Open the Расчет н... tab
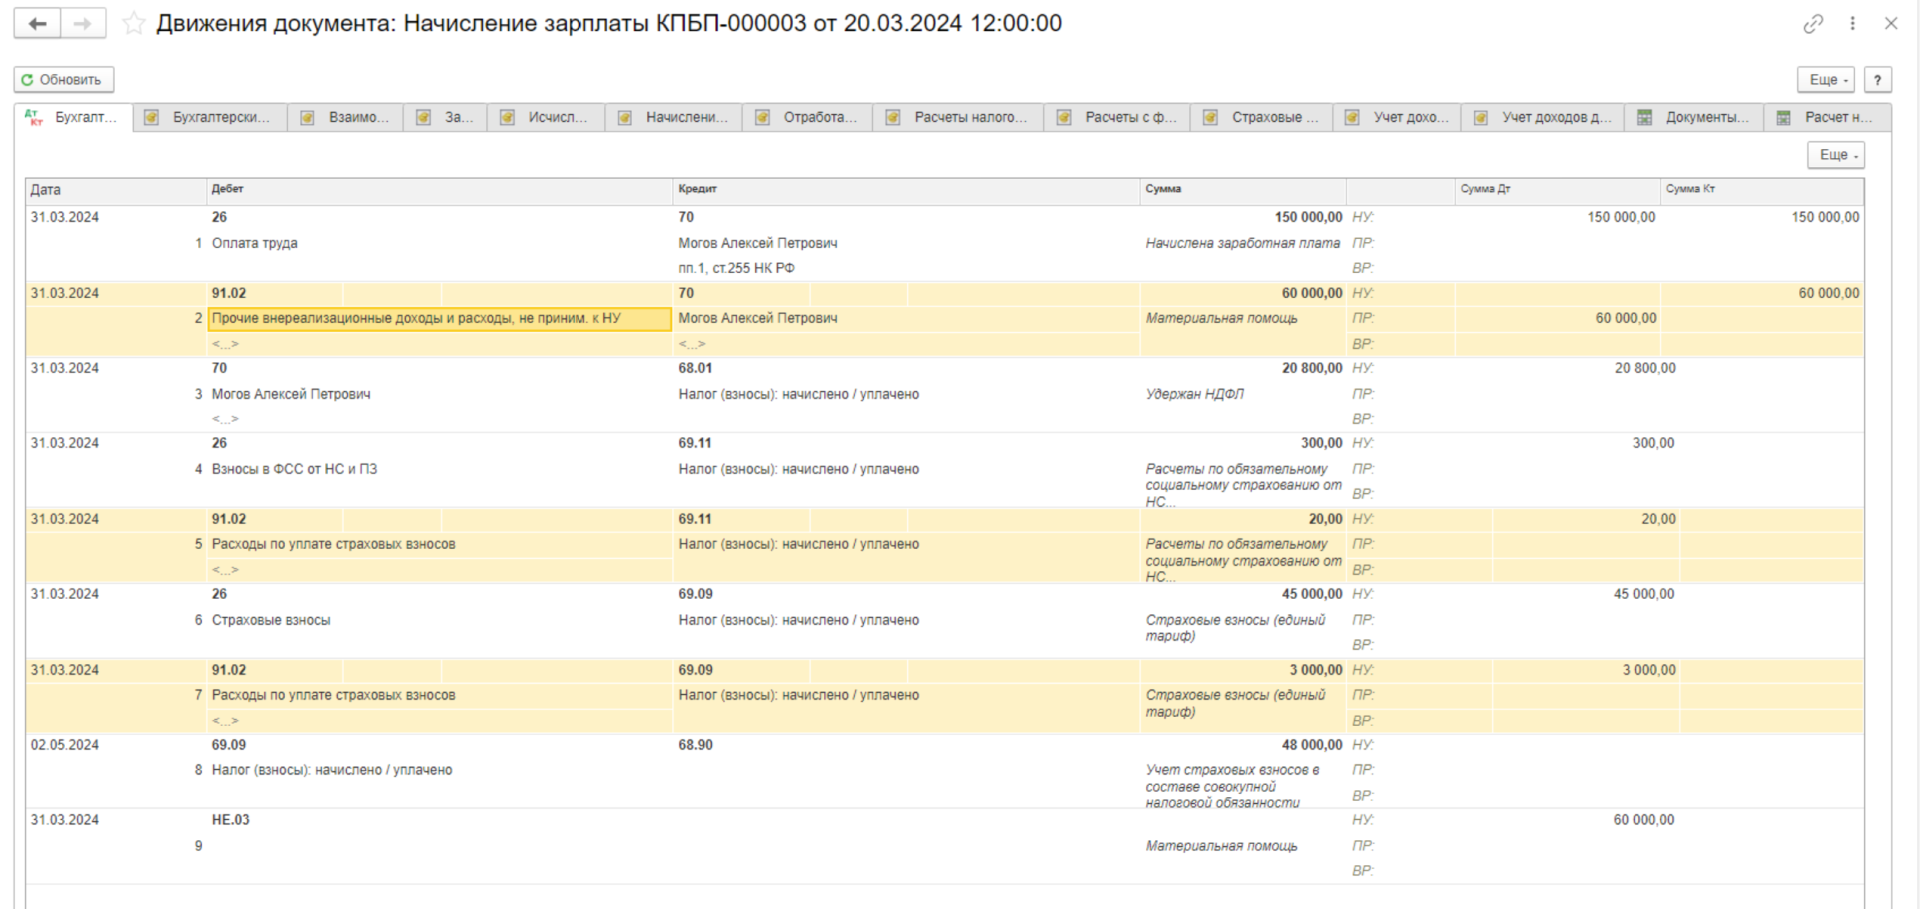Viewport: 1920px width, 909px height. click(x=1828, y=117)
